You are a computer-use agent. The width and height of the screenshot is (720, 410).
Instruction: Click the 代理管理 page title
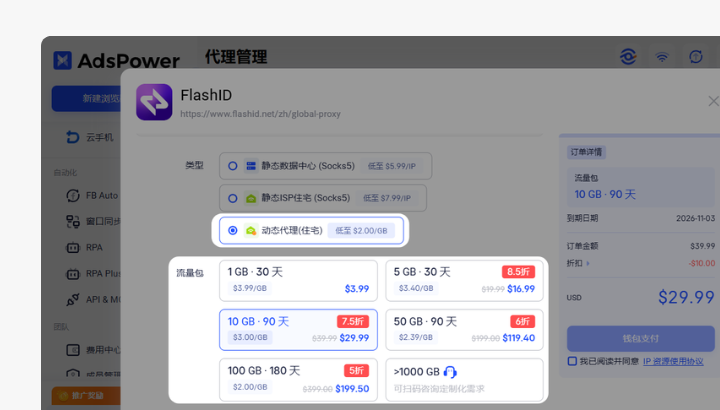tap(236, 57)
